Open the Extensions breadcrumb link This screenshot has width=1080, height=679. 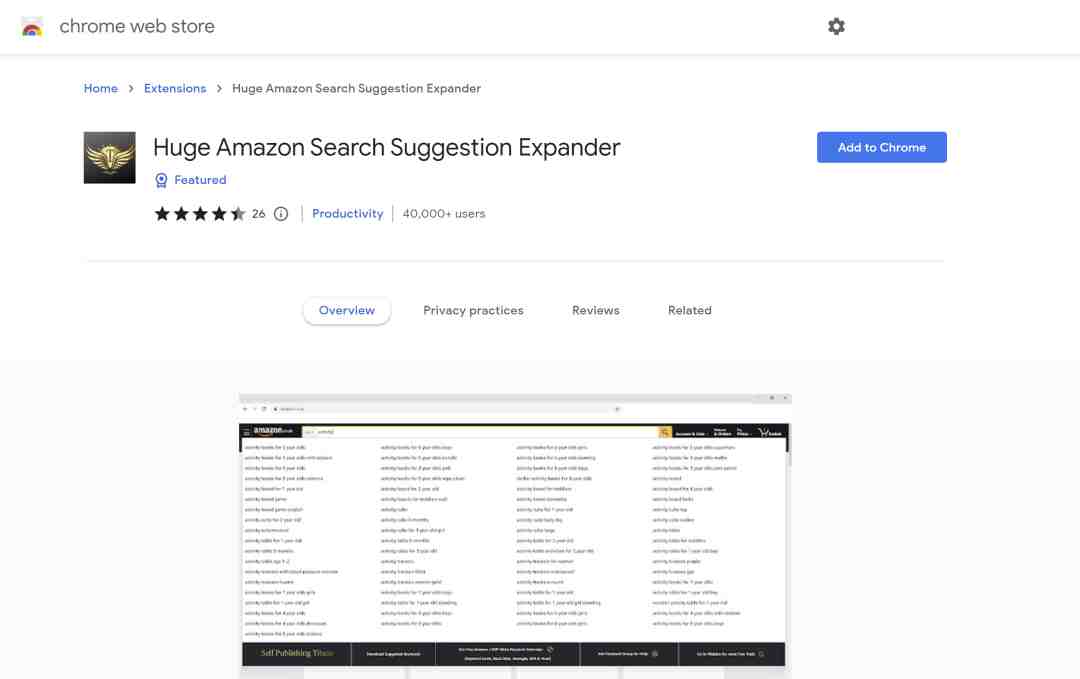(175, 89)
